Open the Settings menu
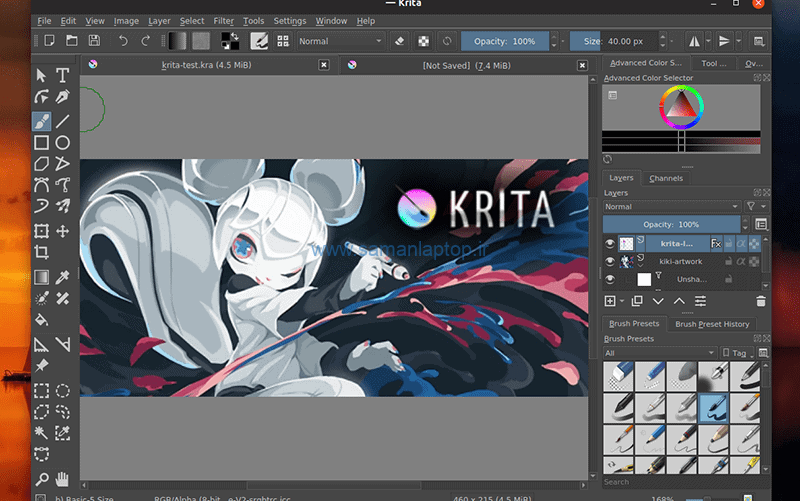Image resolution: width=800 pixels, height=501 pixels. click(x=290, y=21)
